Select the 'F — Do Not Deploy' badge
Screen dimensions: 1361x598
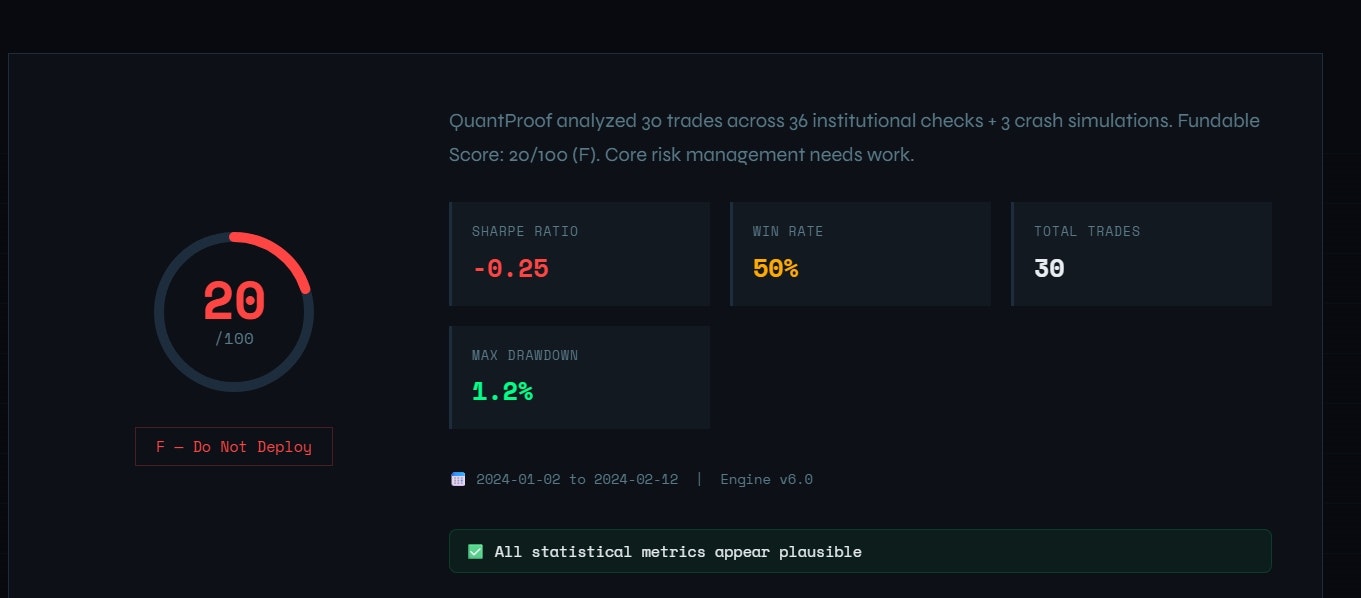click(233, 446)
